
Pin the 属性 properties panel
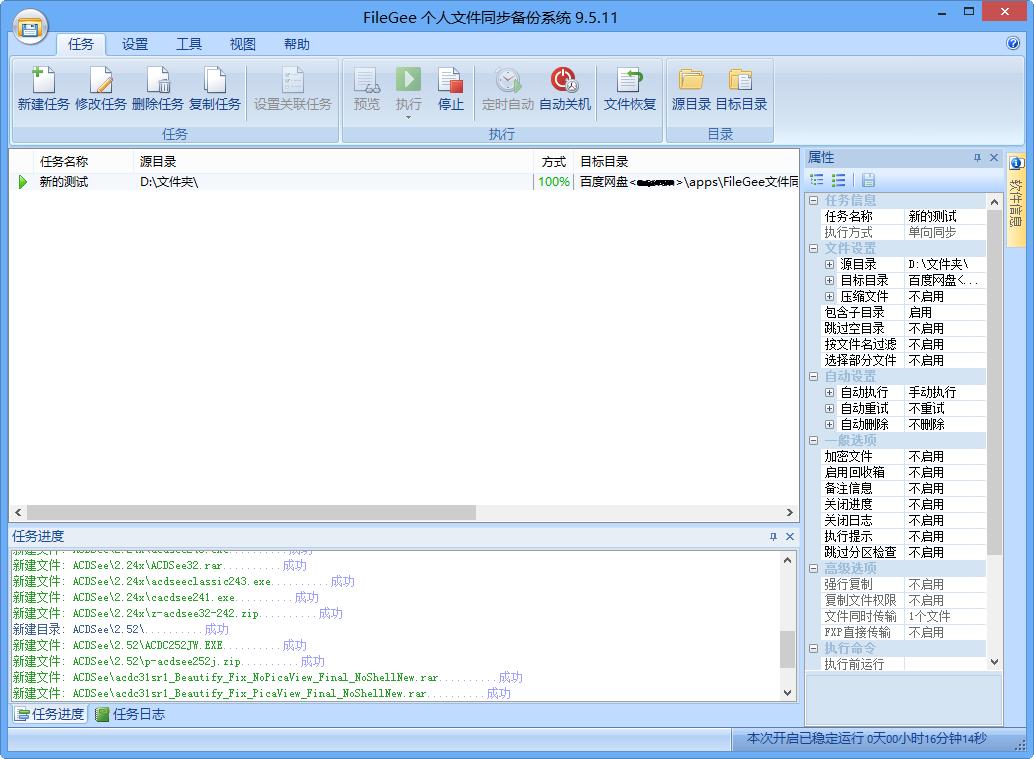[x=977, y=158]
